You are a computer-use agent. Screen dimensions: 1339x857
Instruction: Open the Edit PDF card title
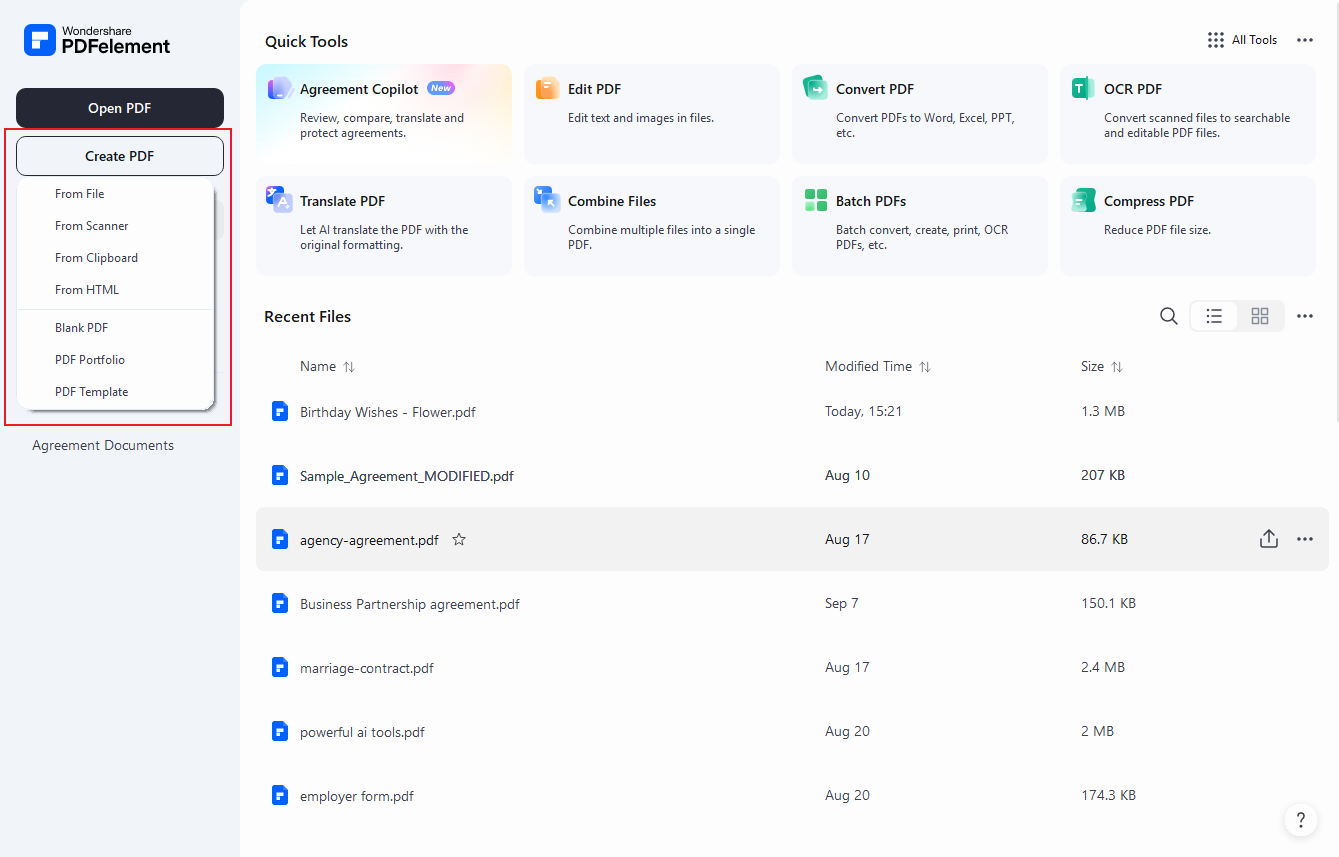coord(594,89)
